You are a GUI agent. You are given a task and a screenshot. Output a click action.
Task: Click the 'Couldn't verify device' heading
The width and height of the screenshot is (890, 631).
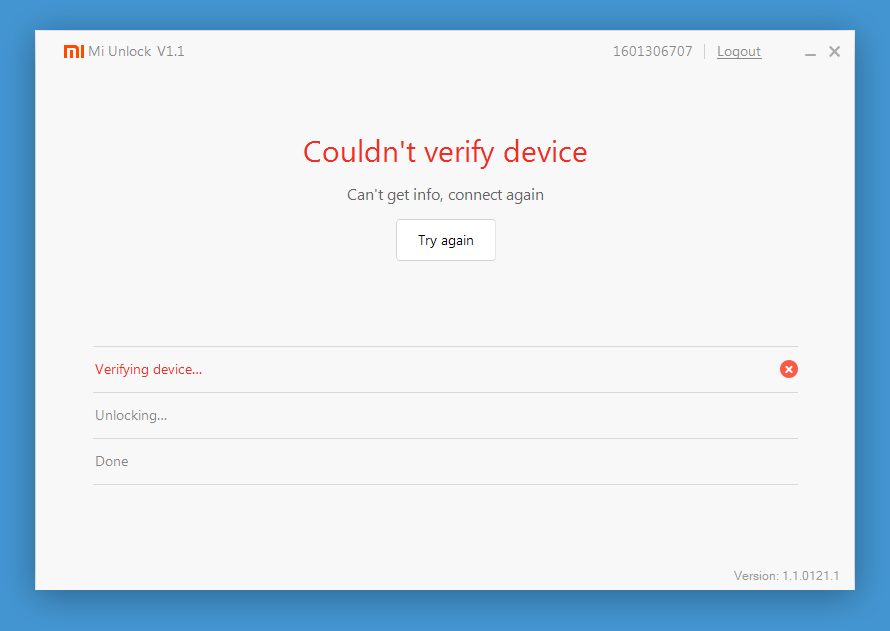(445, 153)
